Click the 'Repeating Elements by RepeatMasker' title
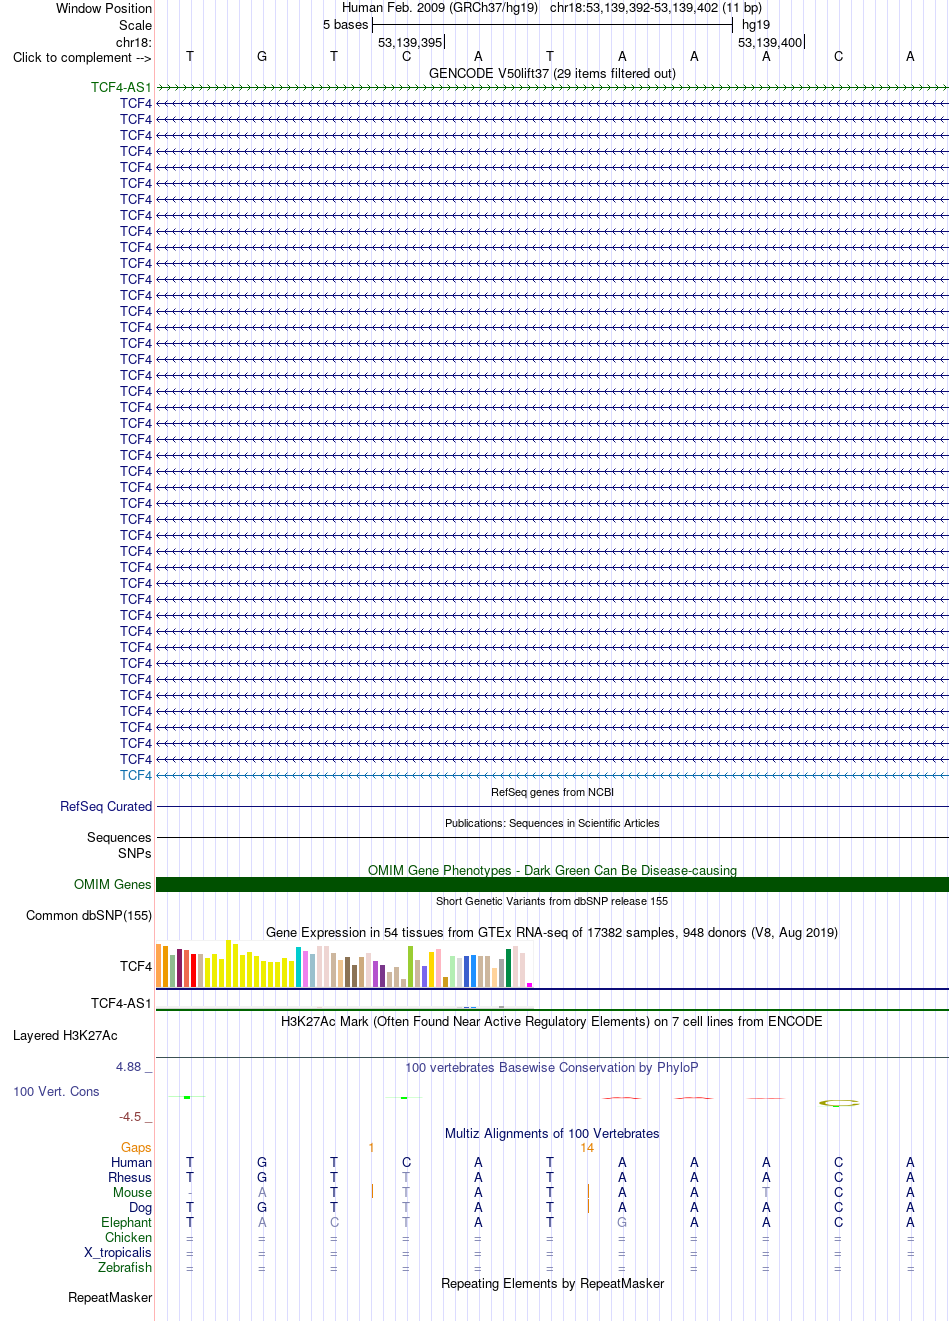Image resolution: width=950 pixels, height=1321 pixels. [552, 1283]
